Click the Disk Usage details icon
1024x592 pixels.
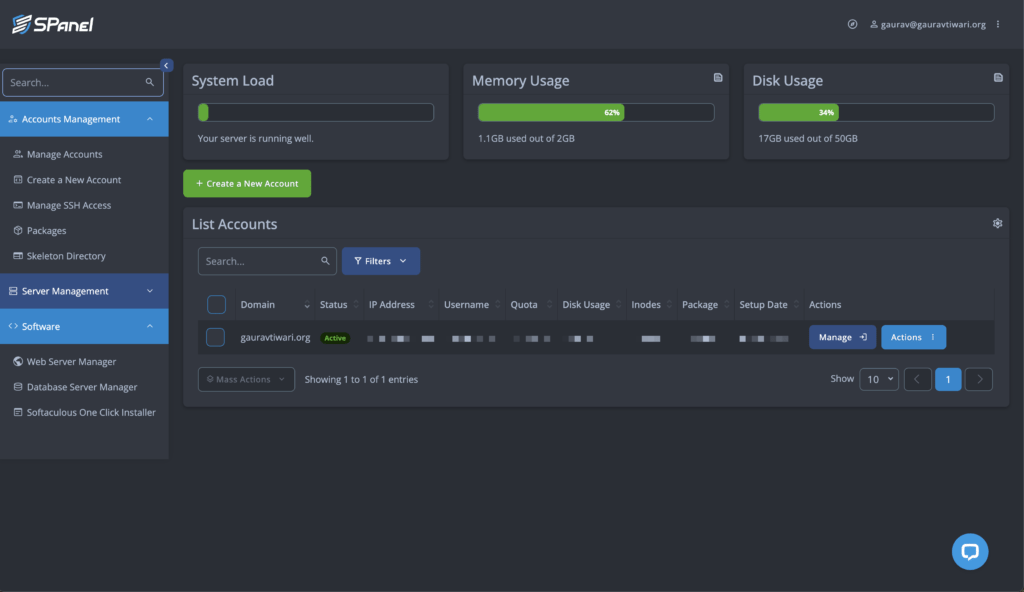(997, 78)
